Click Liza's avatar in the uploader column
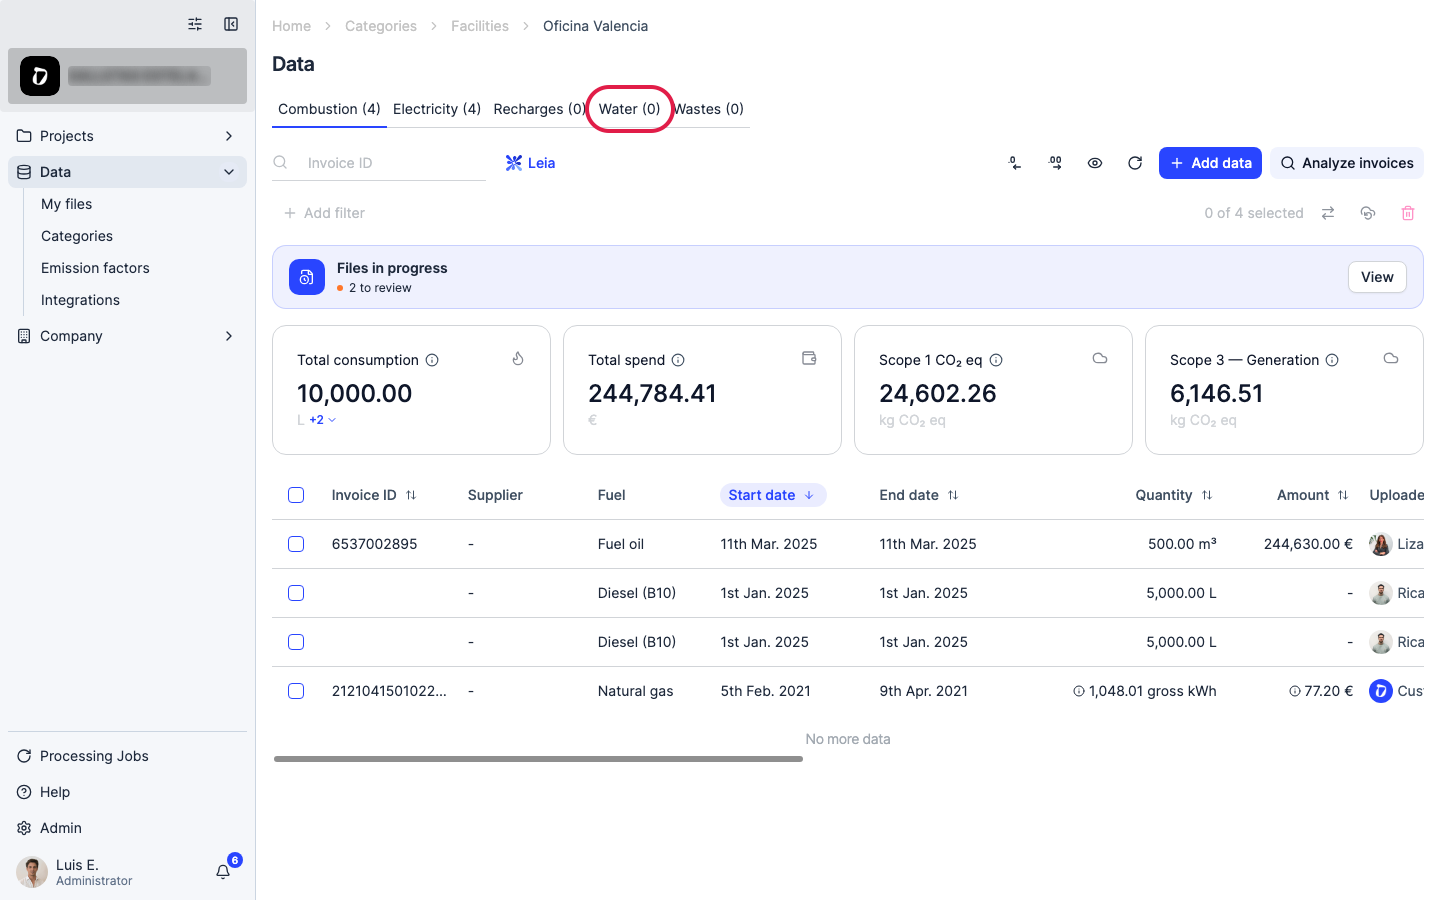 coord(1381,544)
